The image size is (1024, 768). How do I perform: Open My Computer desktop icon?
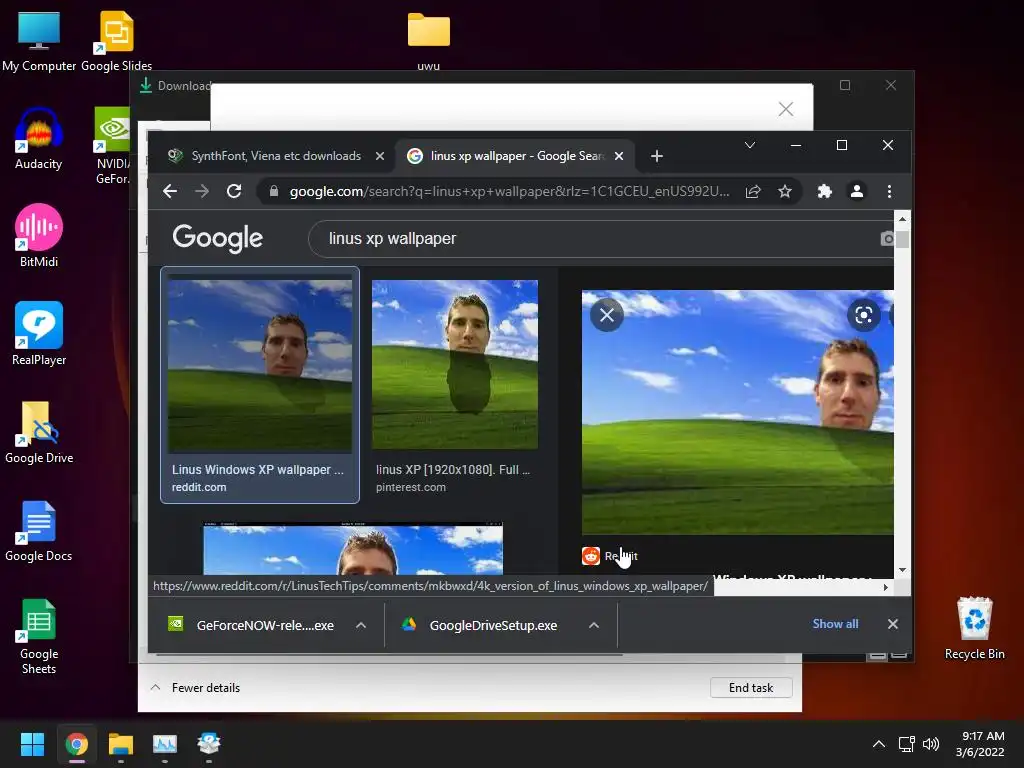[x=39, y=40]
